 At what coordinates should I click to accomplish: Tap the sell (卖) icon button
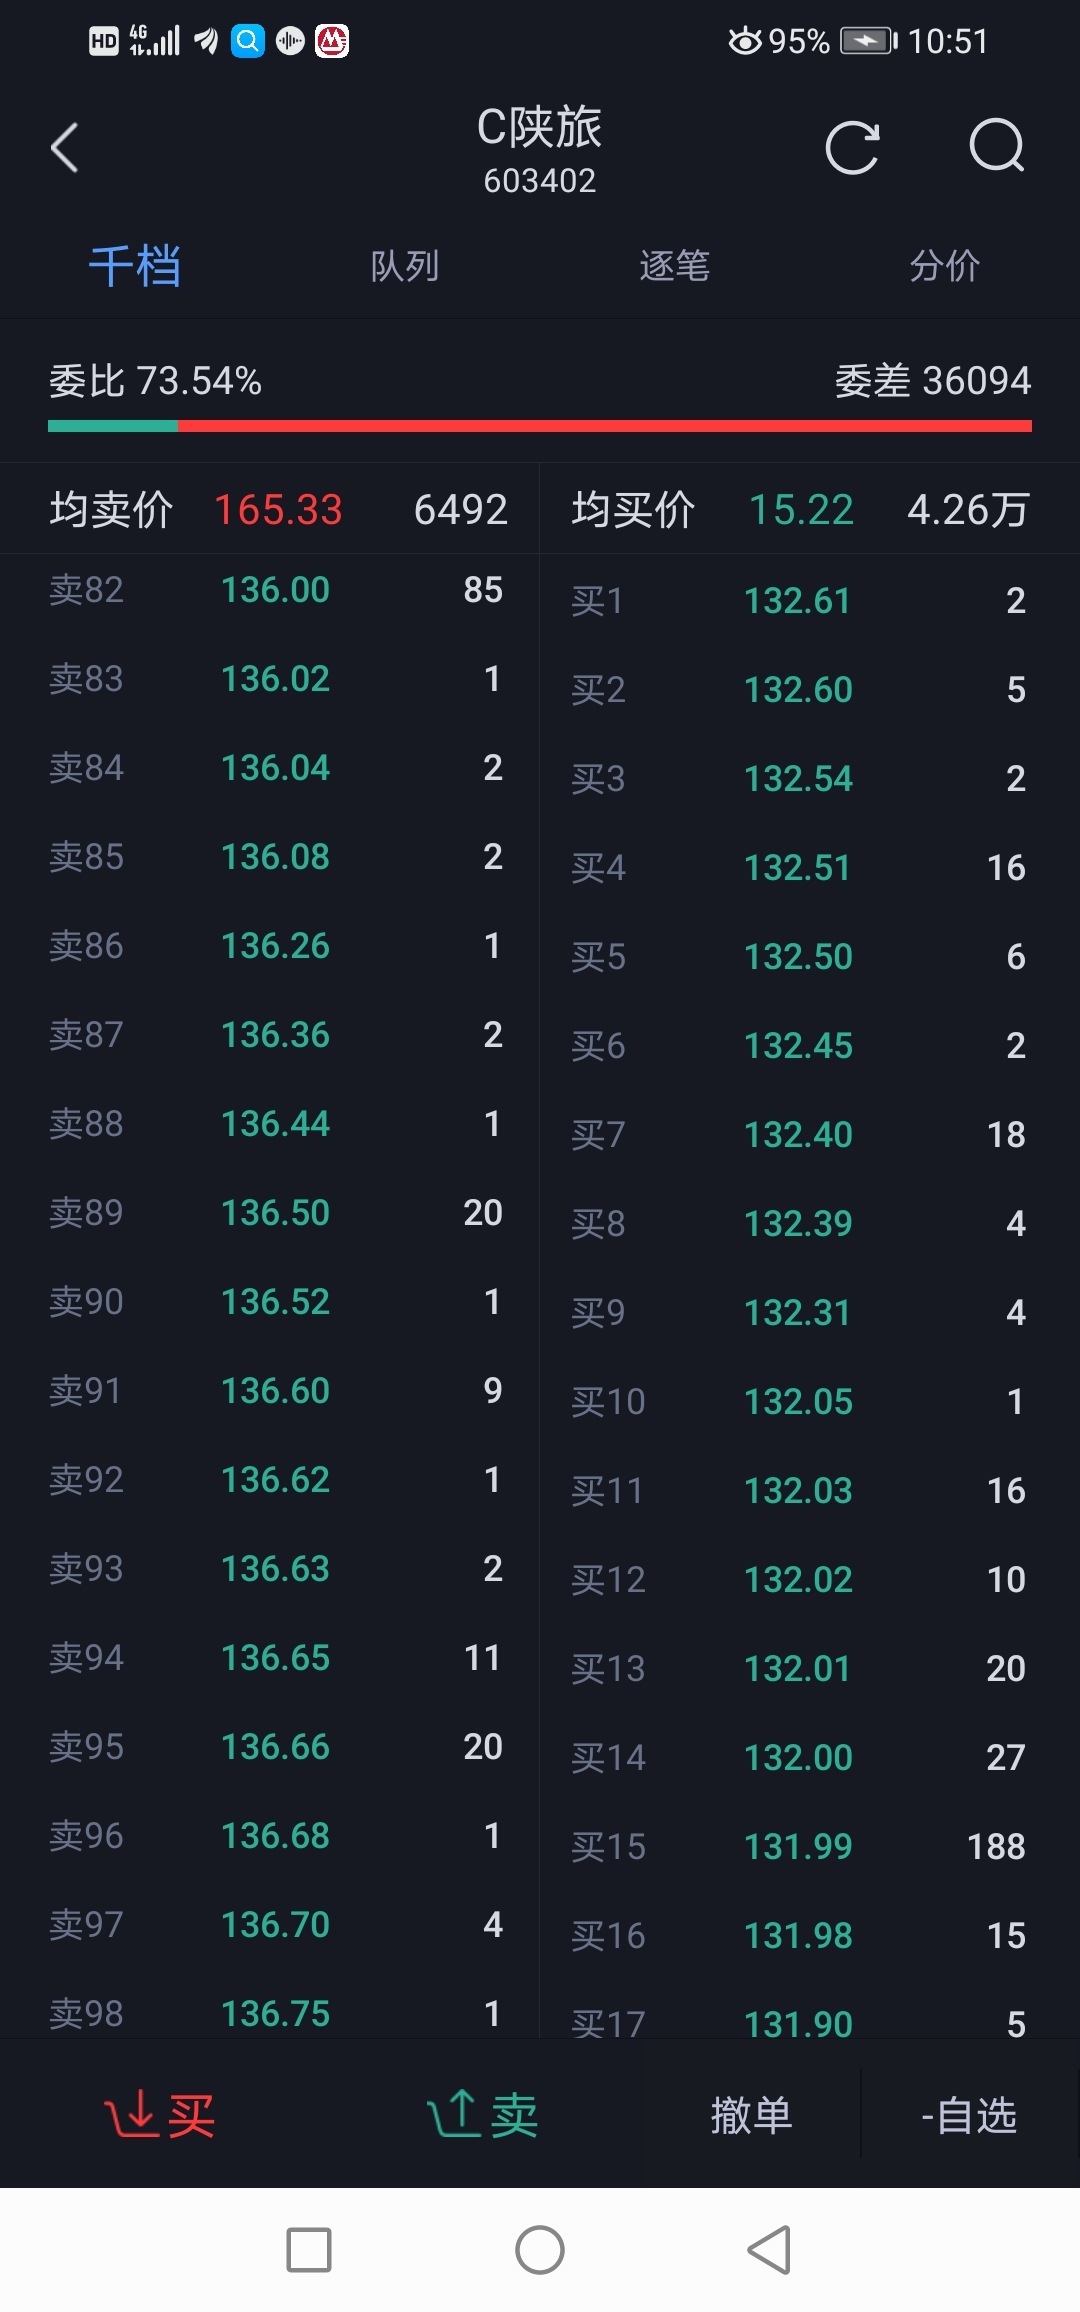coord(483,2114)
